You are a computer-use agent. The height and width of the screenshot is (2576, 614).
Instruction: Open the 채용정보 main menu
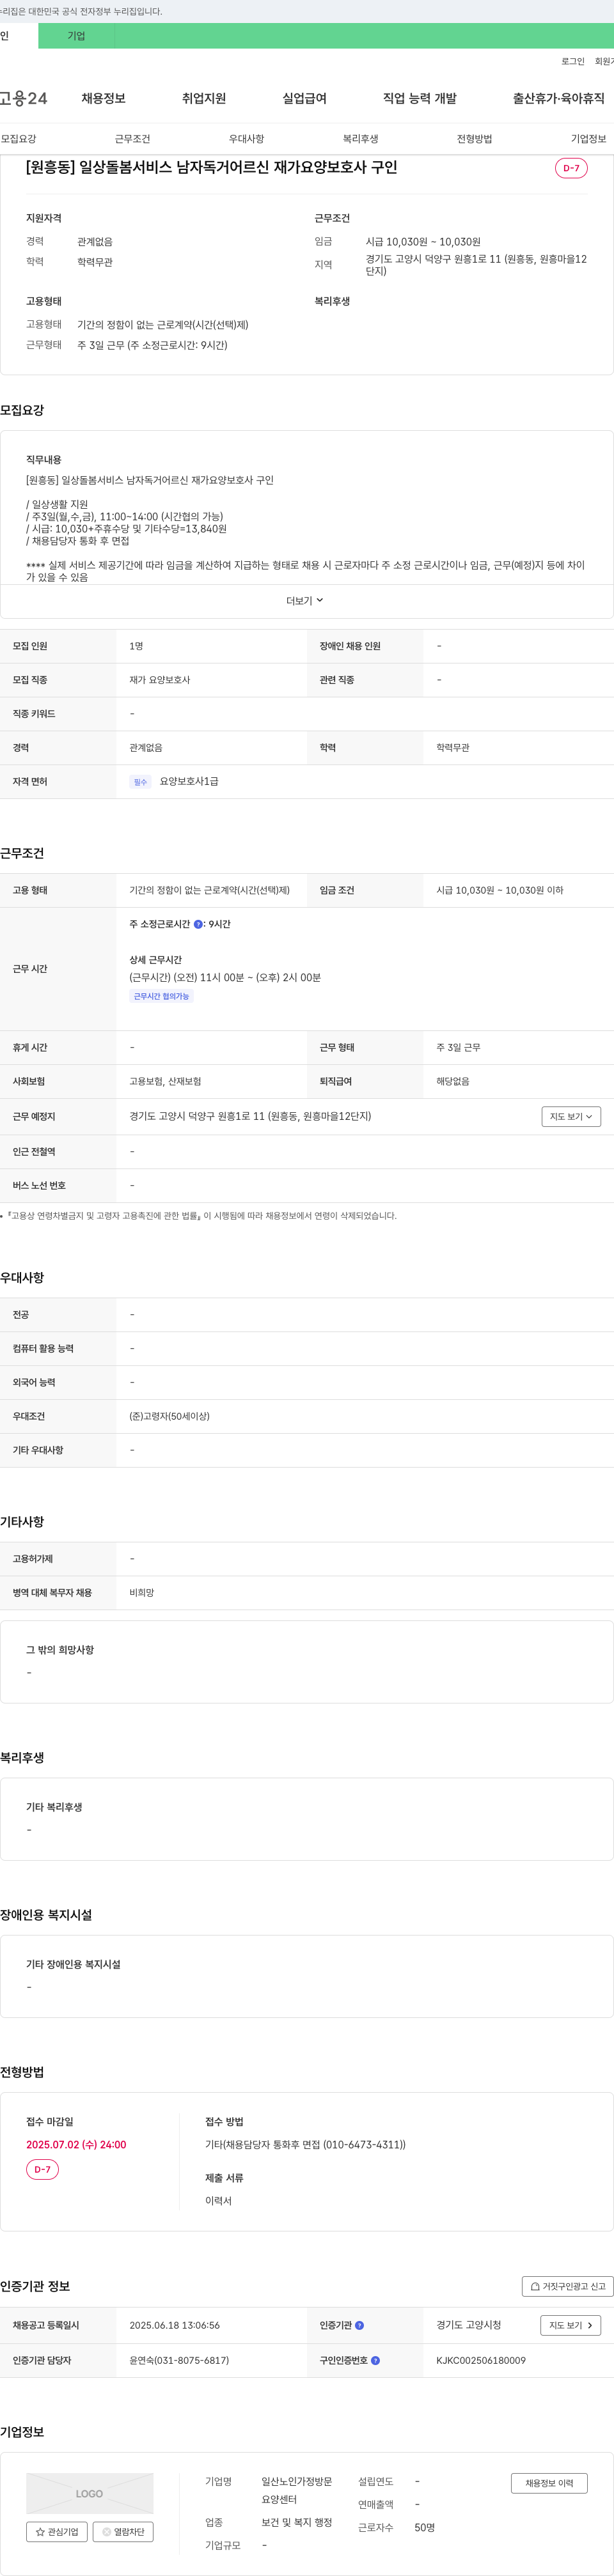coord(103,98)
